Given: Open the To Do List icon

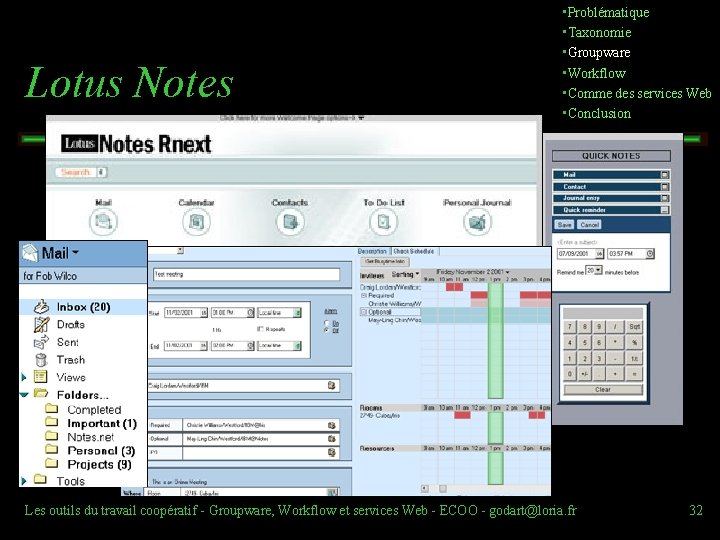Looking at the screenshot, I should 383,222.
